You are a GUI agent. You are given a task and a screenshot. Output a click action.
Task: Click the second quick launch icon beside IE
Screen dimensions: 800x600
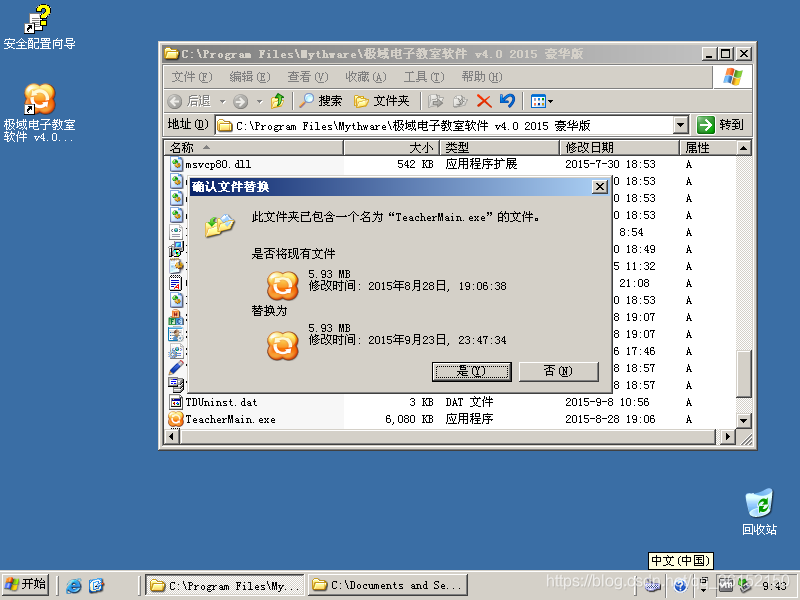96,585
